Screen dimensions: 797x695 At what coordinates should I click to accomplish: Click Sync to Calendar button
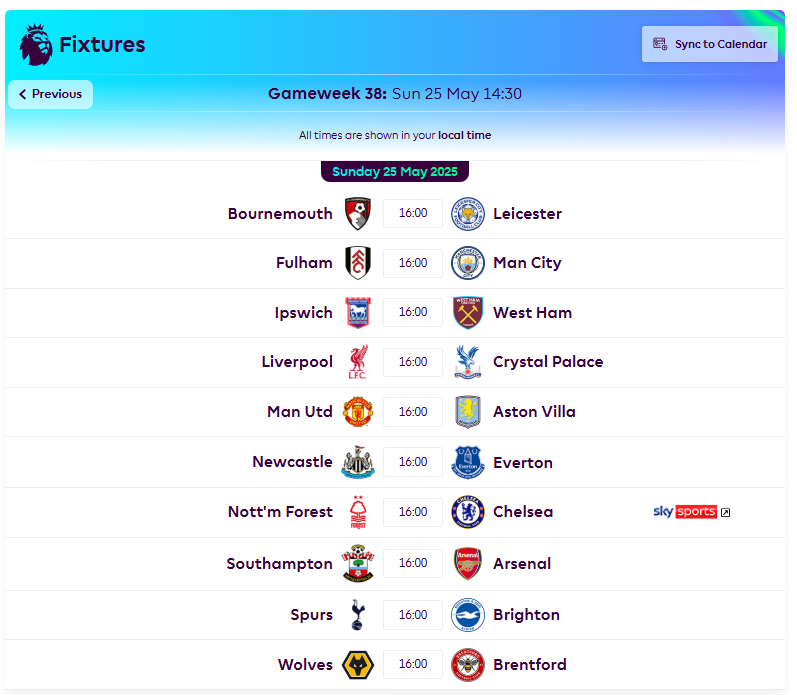(710, 44)
